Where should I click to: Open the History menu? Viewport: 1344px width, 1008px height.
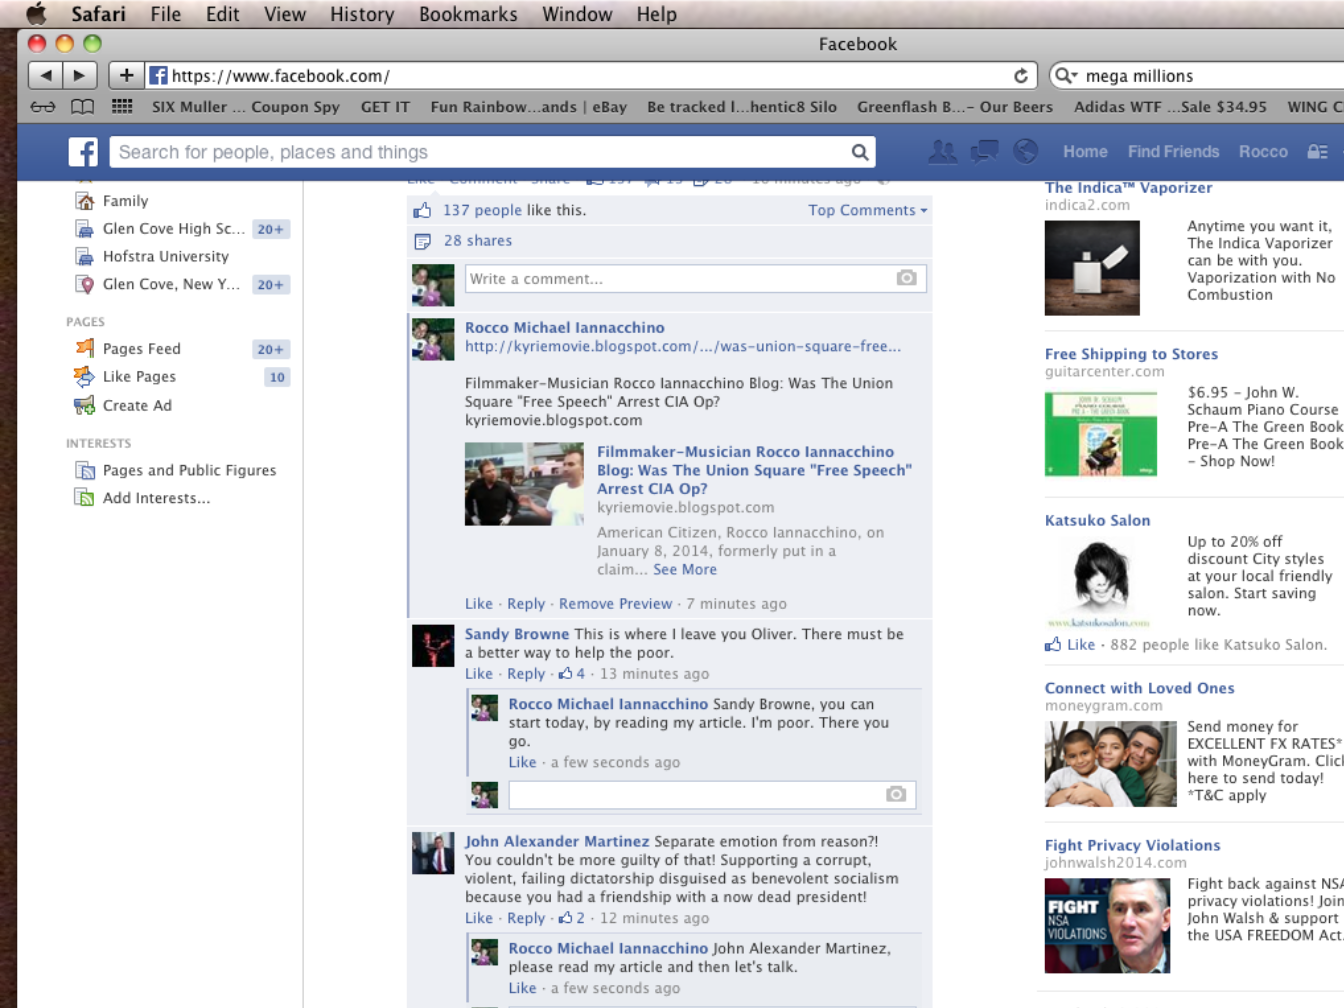362,14
